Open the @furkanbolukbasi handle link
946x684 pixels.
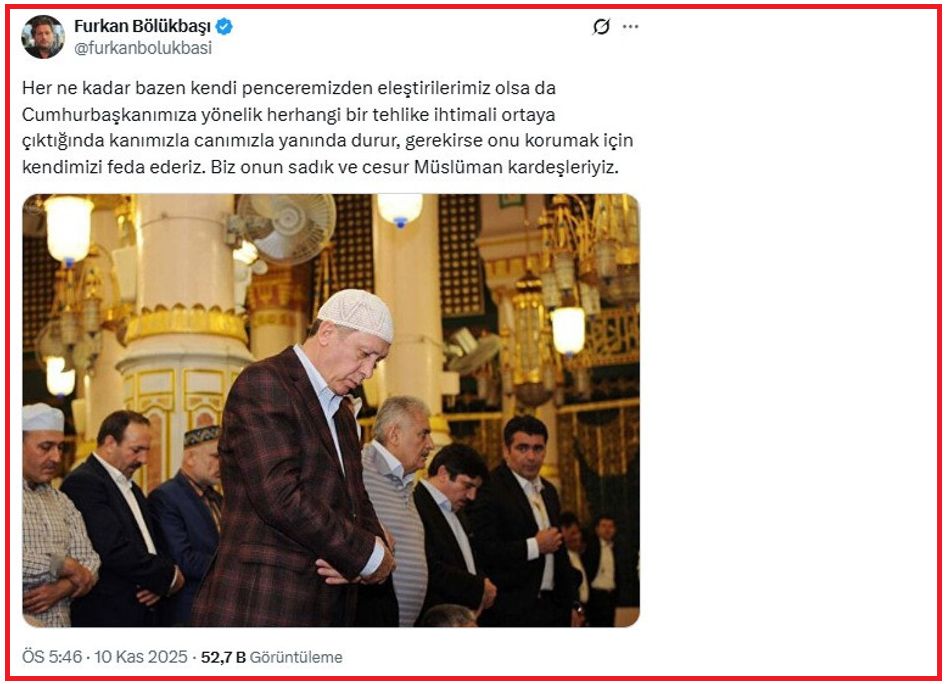coord(143,48)
